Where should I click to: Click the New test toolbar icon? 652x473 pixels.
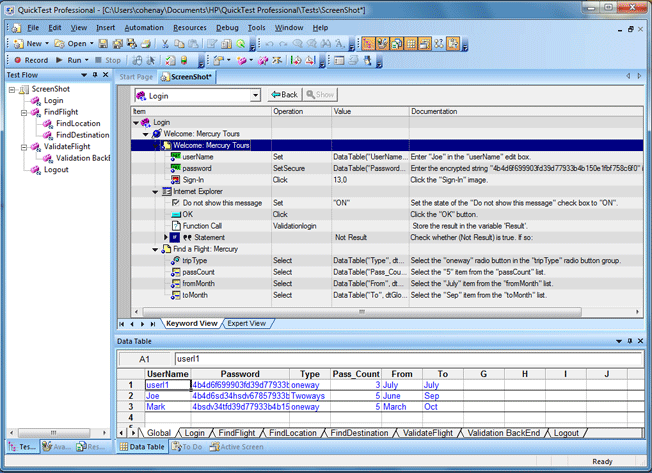coord(27,44)
